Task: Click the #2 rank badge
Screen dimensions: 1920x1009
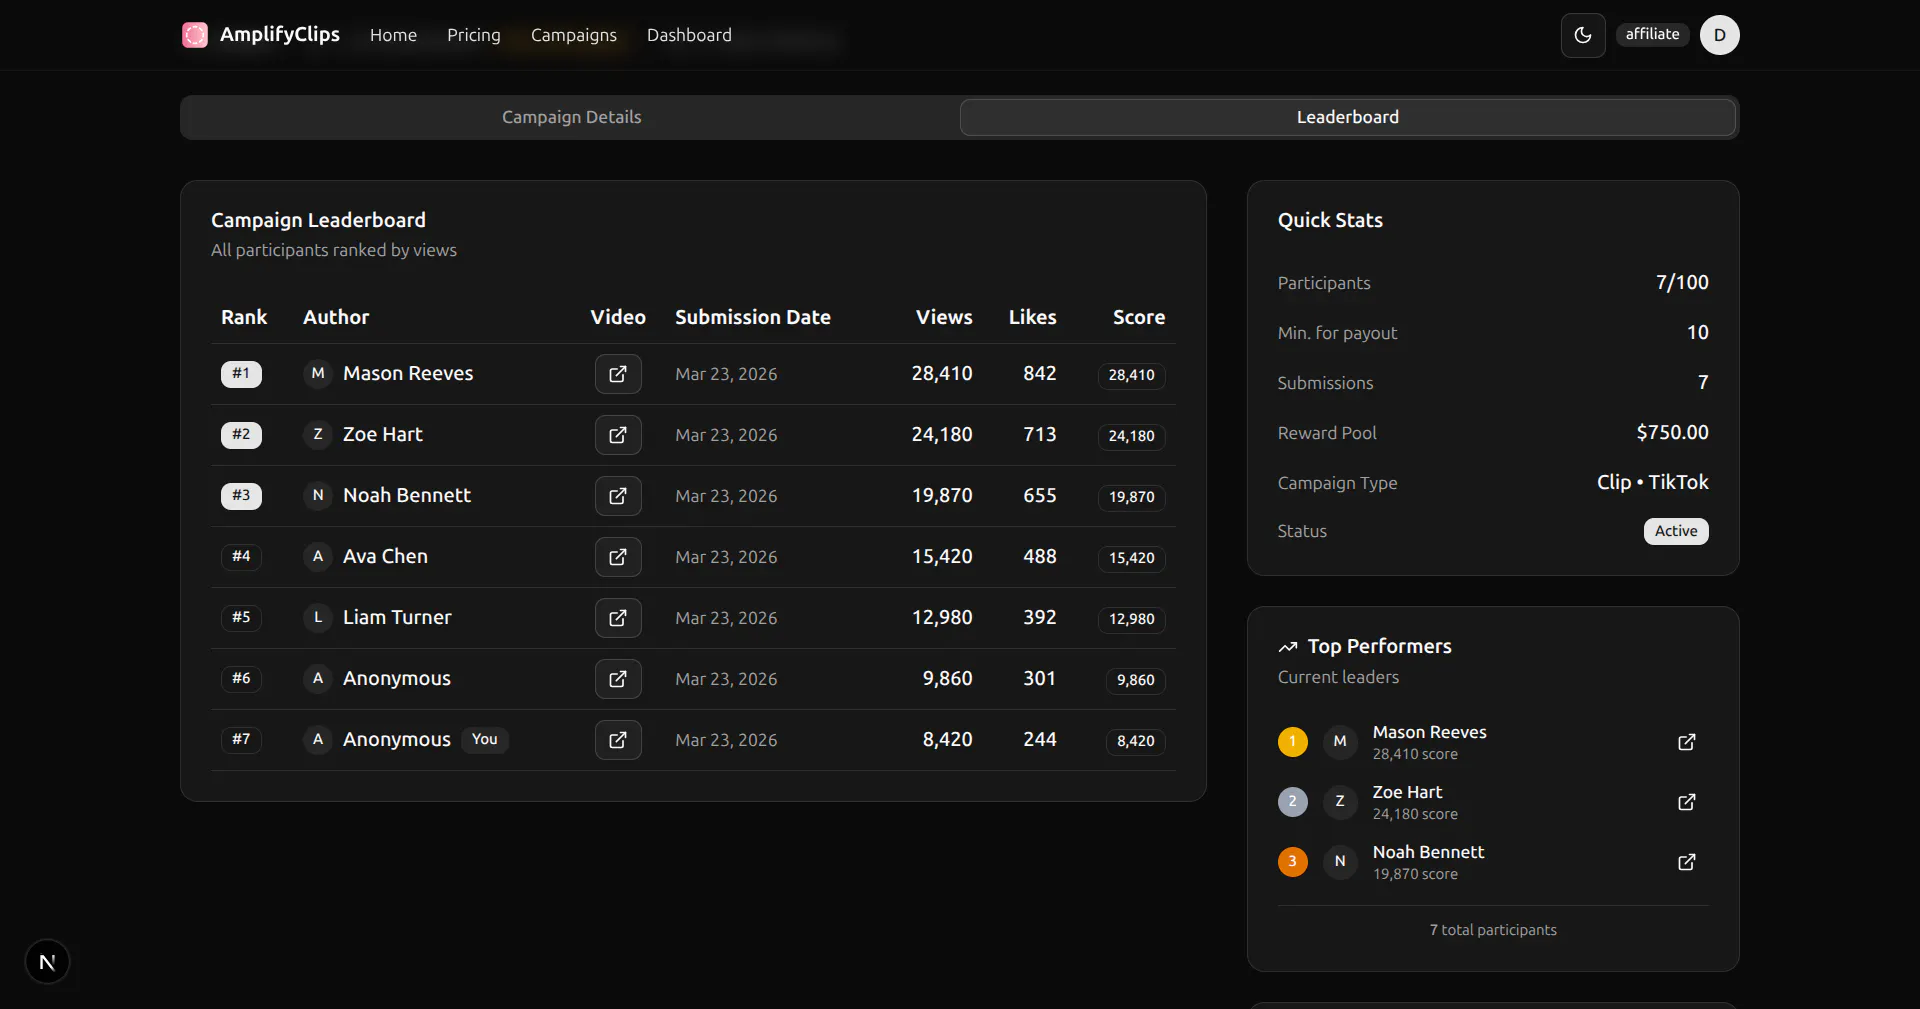Action: (241, 435)
